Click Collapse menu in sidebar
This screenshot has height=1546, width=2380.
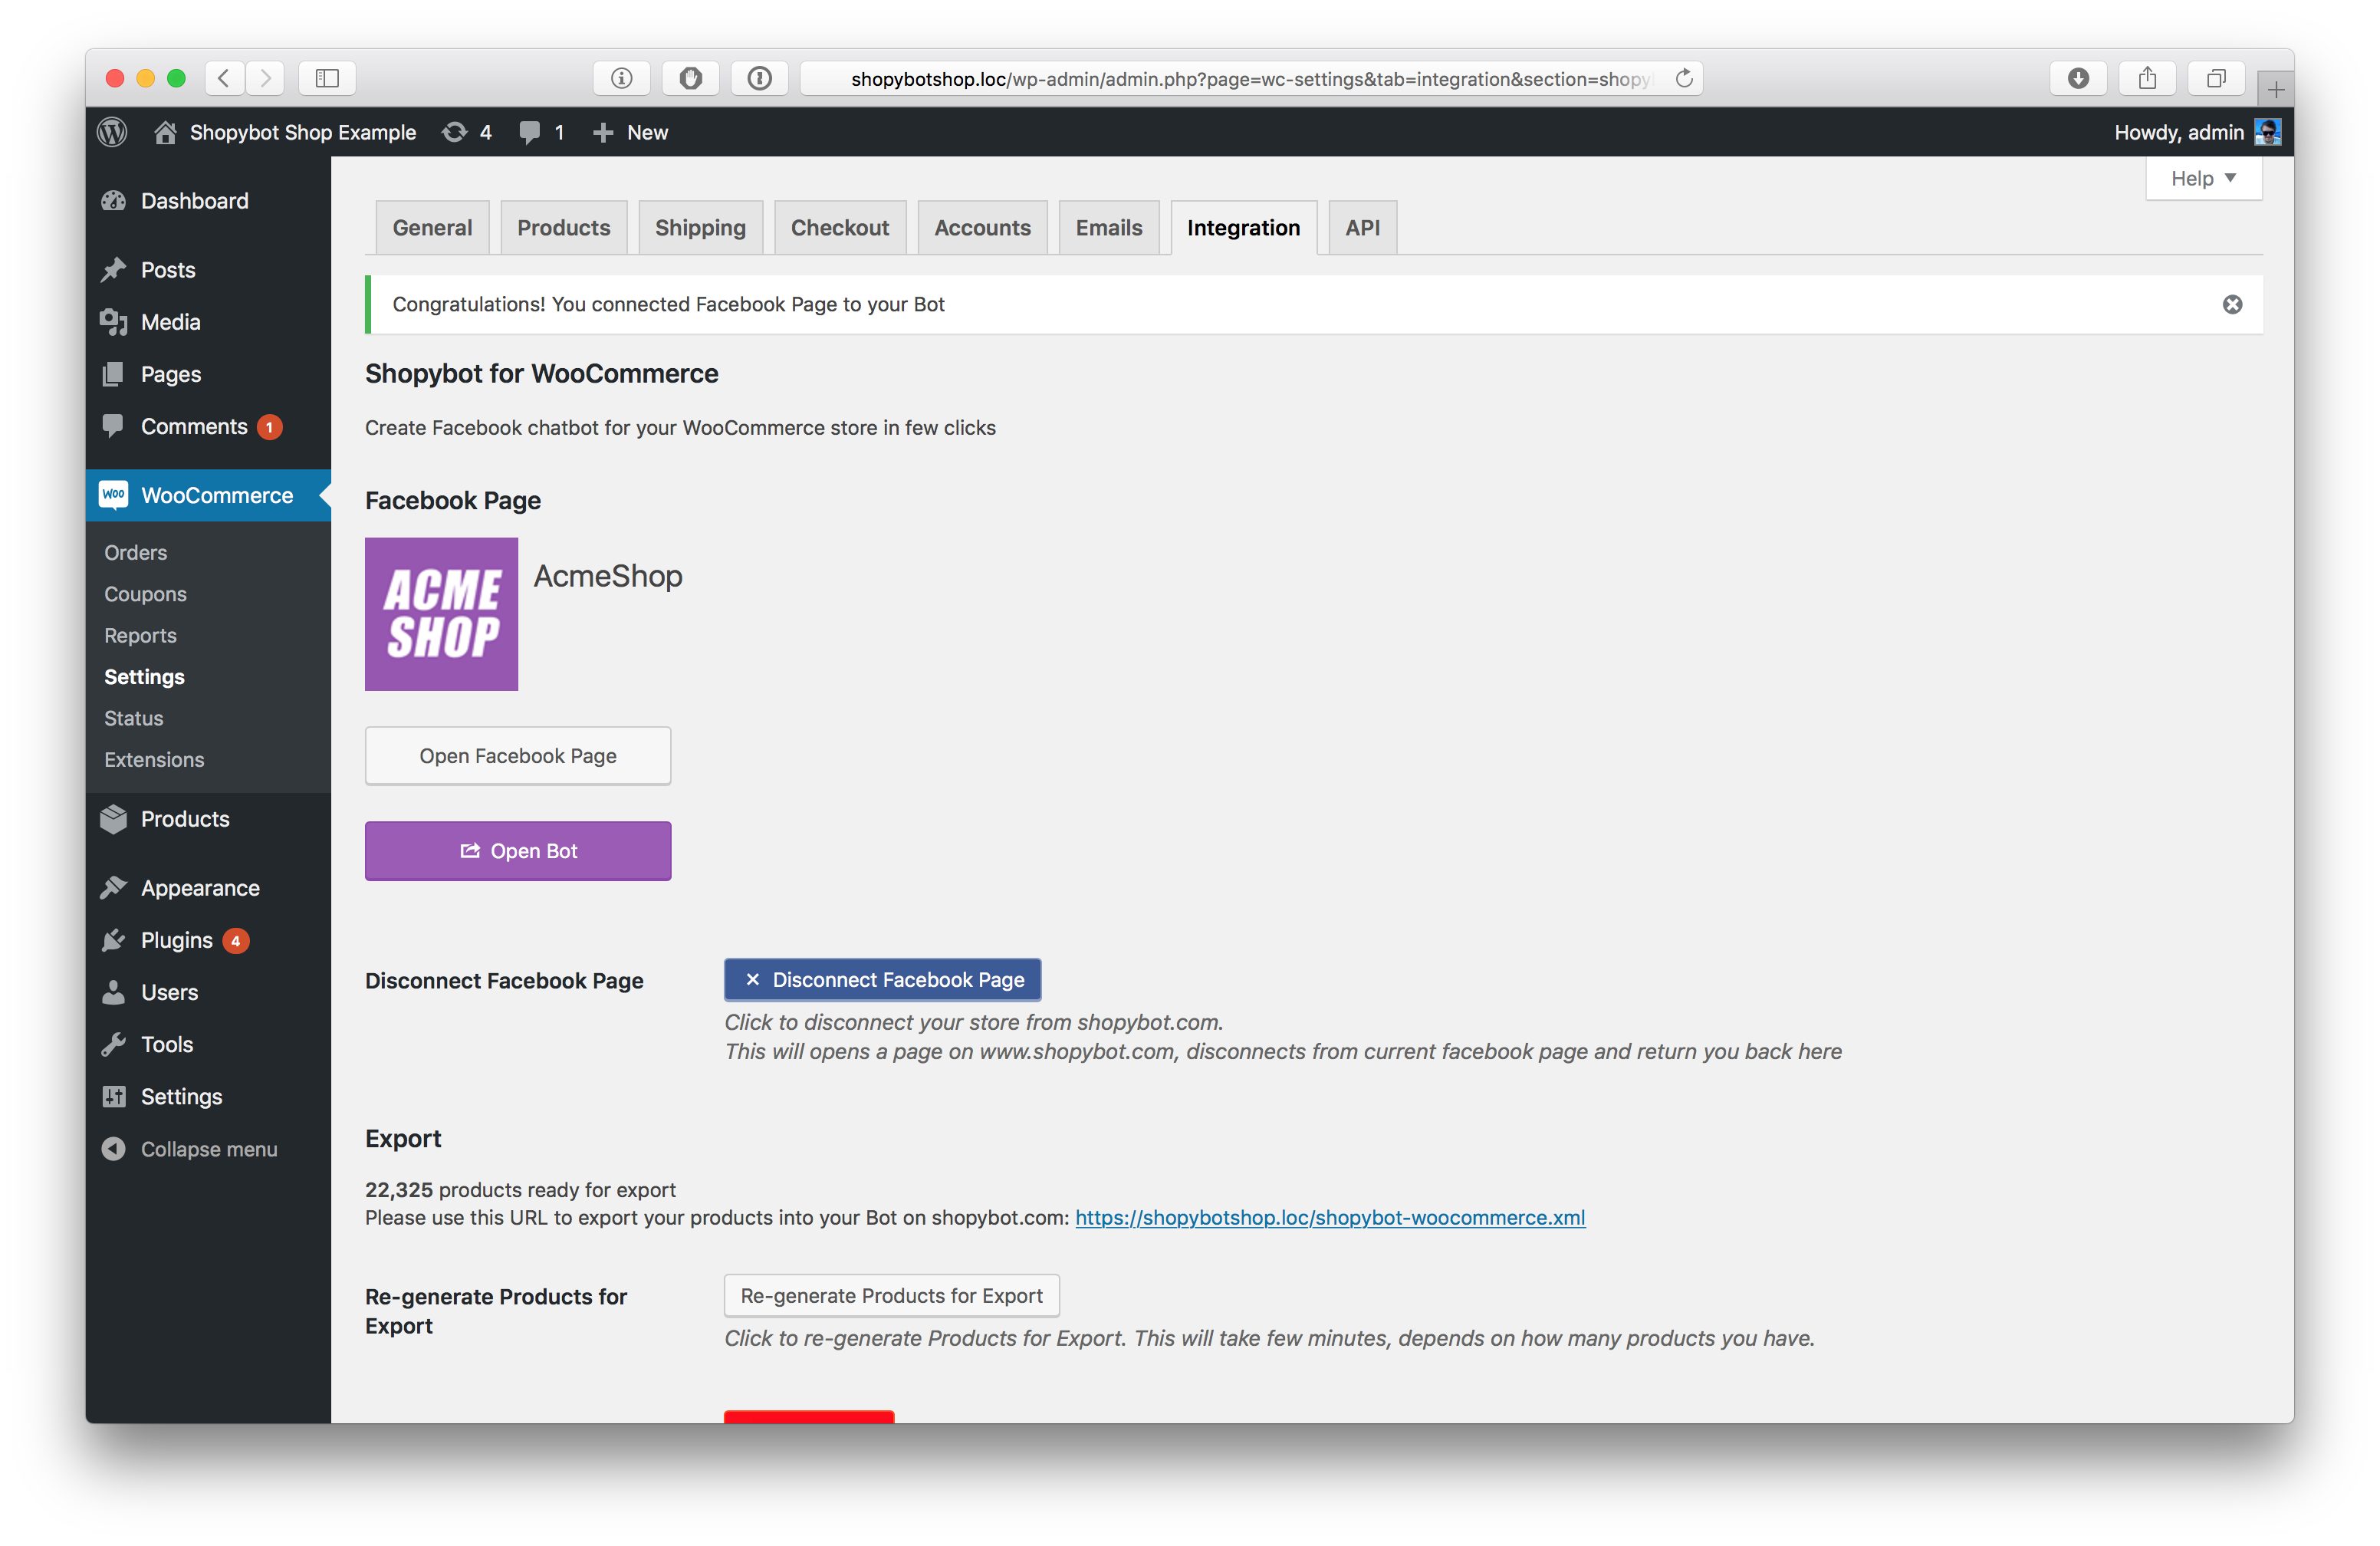pyautogui.click(x=208, y=1149)
